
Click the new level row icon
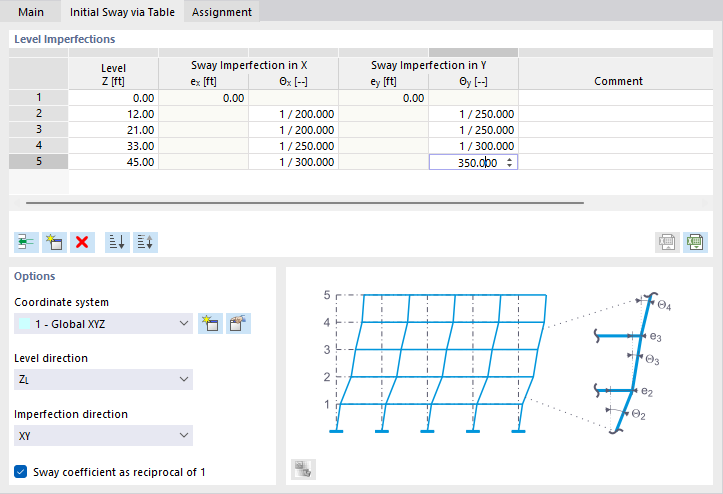pyautogui.click(x=54, y=242)
